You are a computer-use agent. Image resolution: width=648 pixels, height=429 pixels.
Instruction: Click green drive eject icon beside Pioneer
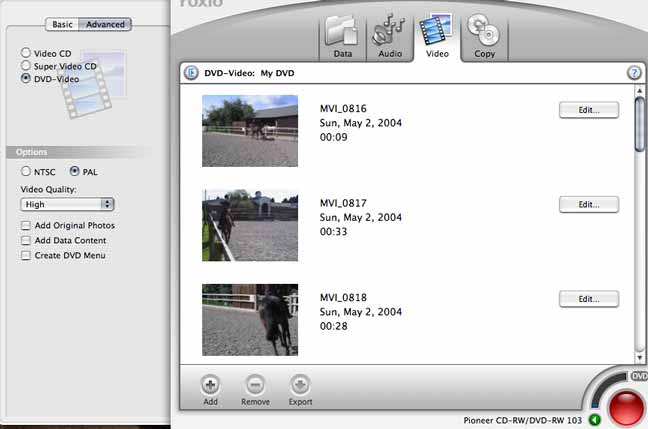pos(595,420)
